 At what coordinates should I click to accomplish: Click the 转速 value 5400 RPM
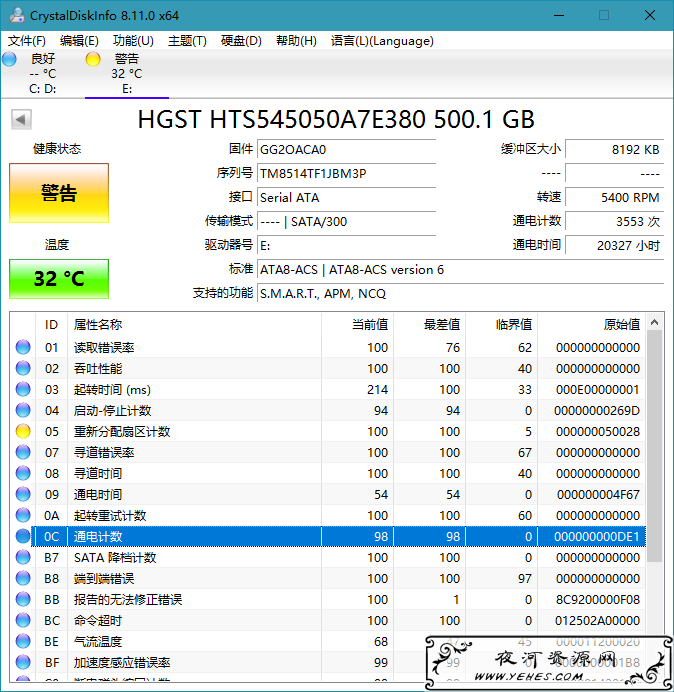pos(614,197)
